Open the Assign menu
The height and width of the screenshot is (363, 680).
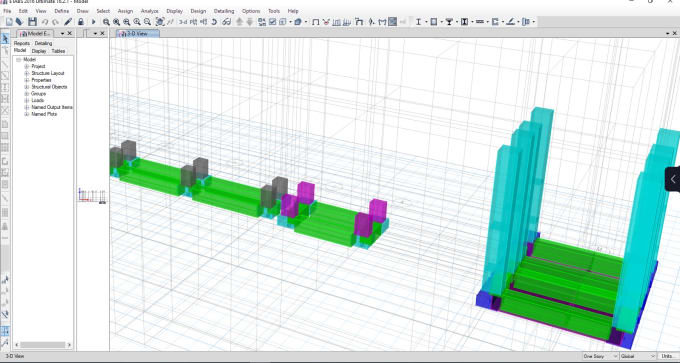coord(125,11)
